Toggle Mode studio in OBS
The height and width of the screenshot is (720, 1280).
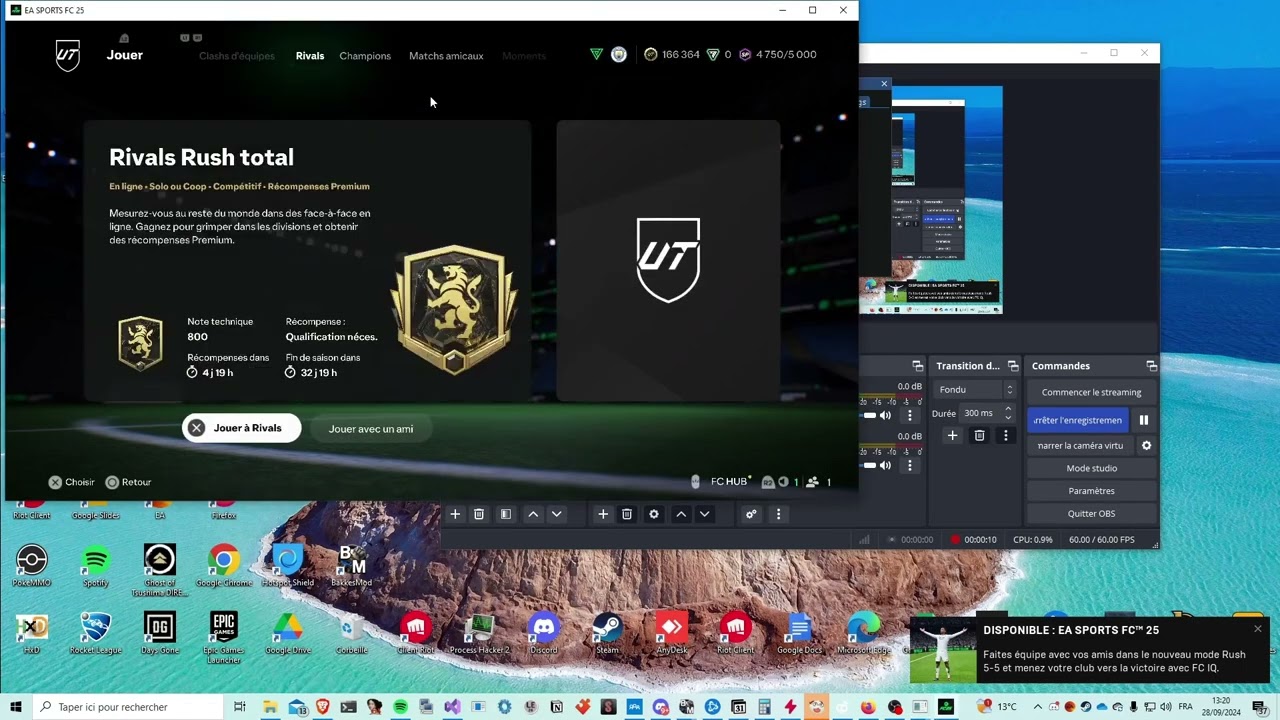(x=1091, y=468)
